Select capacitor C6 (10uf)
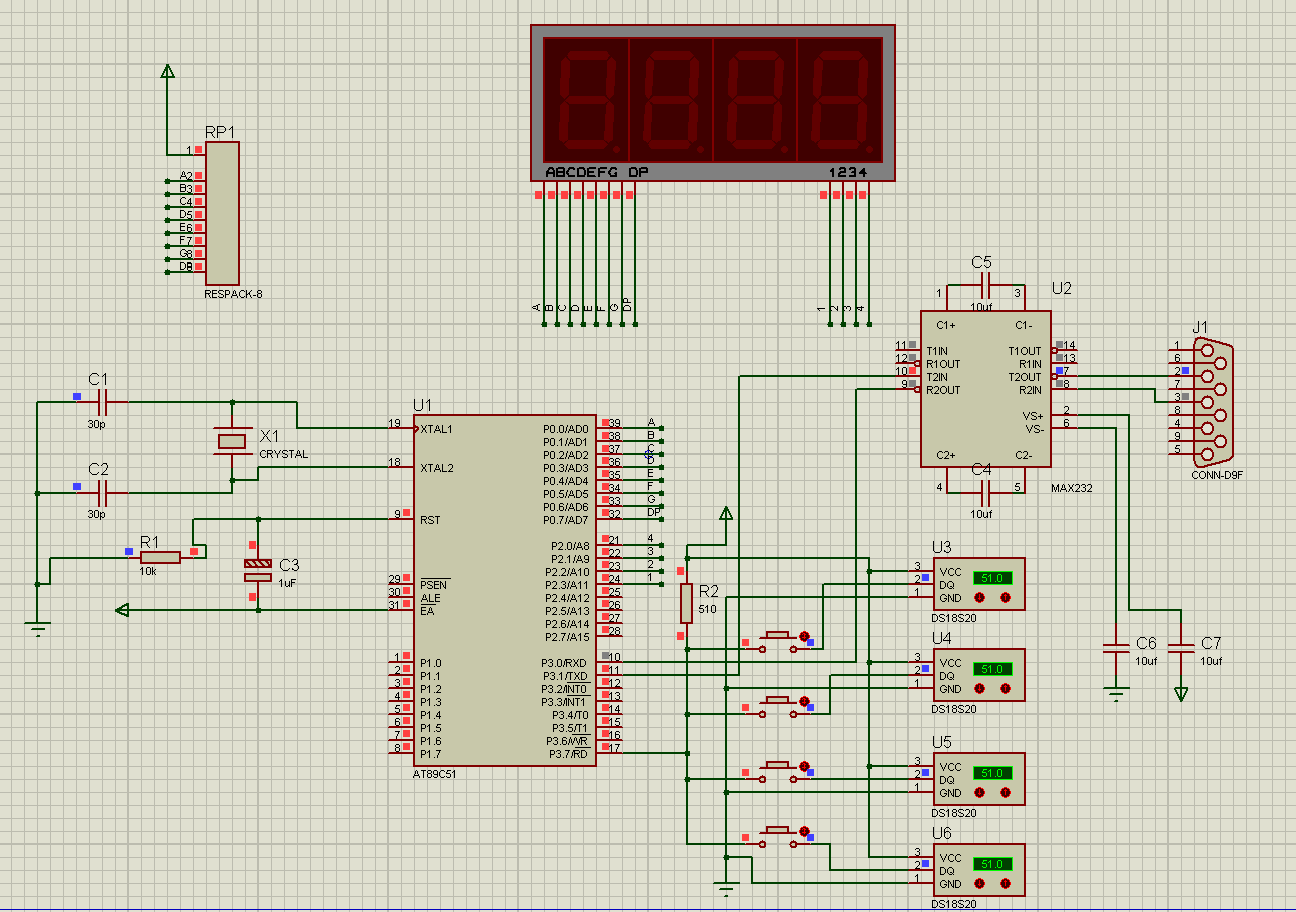Viewport: 1296px width, 912px height. point(1117,648)
